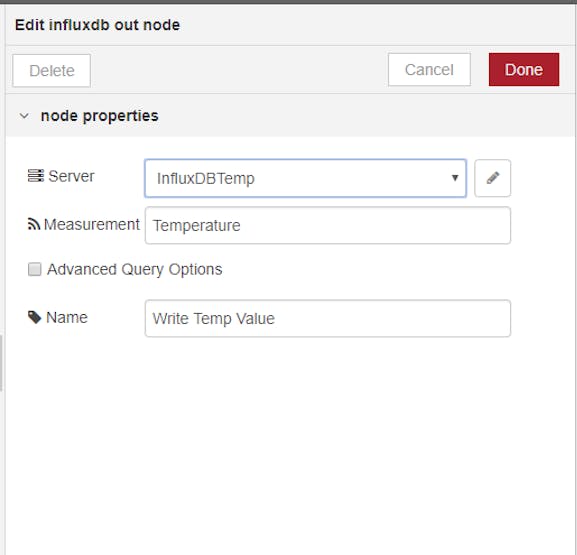The width and height of the screenshot is (577, 555).
Task: Click the Server stack icon
Action: [36, 176]
